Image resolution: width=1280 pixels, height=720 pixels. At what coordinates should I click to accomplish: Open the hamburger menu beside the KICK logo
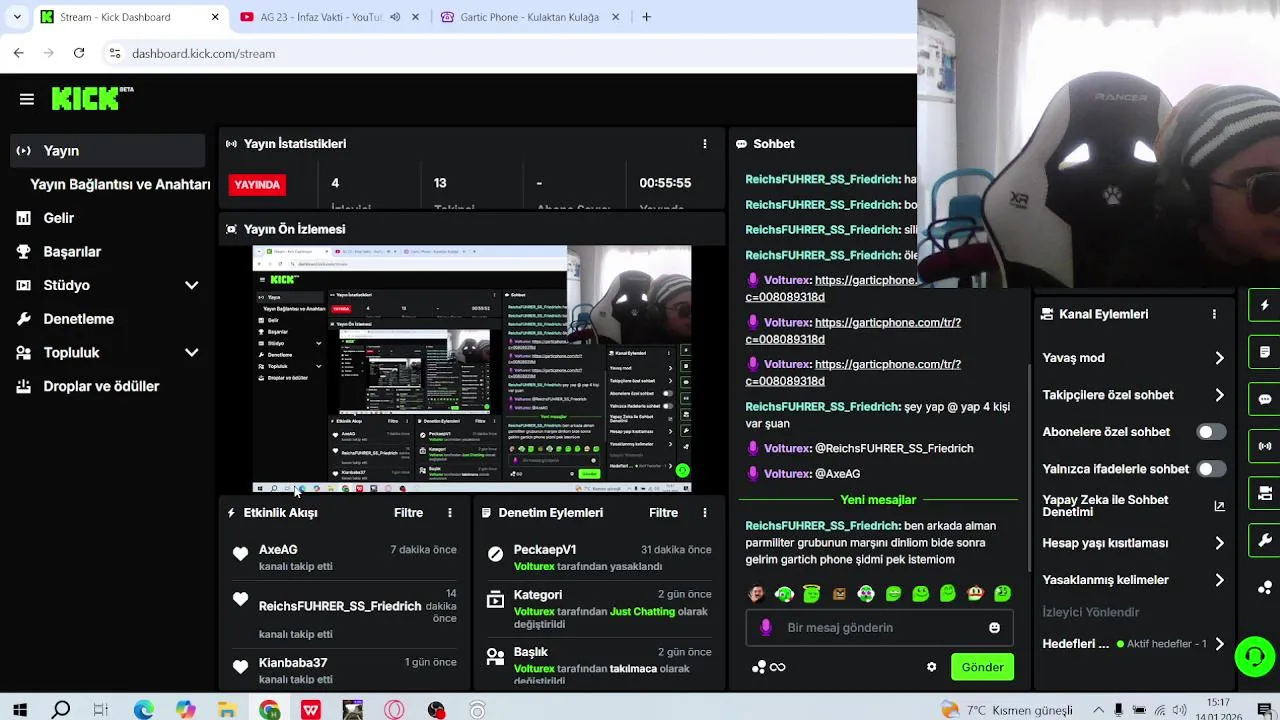27,99
